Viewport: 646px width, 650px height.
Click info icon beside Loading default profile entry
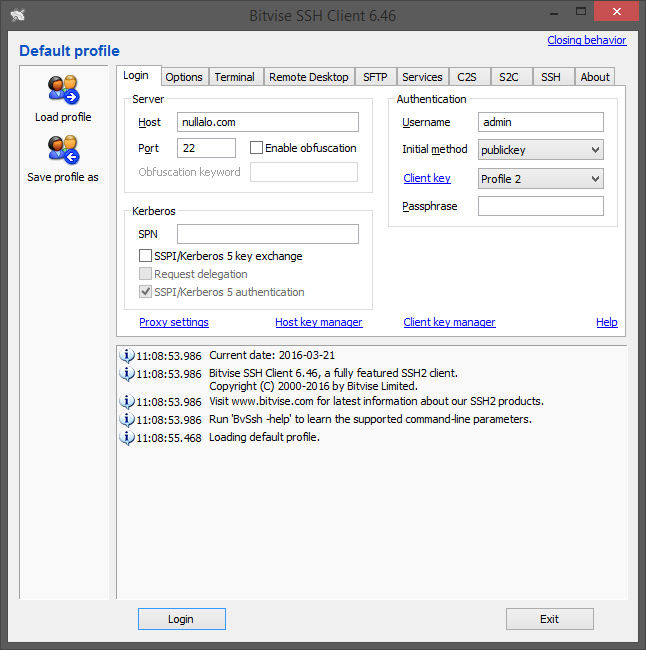[127, 437]
